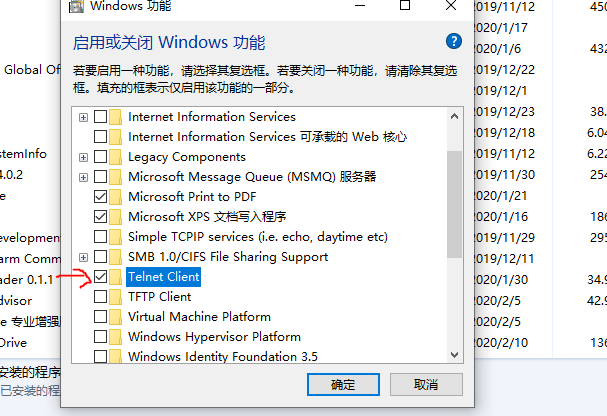Open the blue help question mark icon
Viewport: 607px width, 416px height.
[454, 41]
